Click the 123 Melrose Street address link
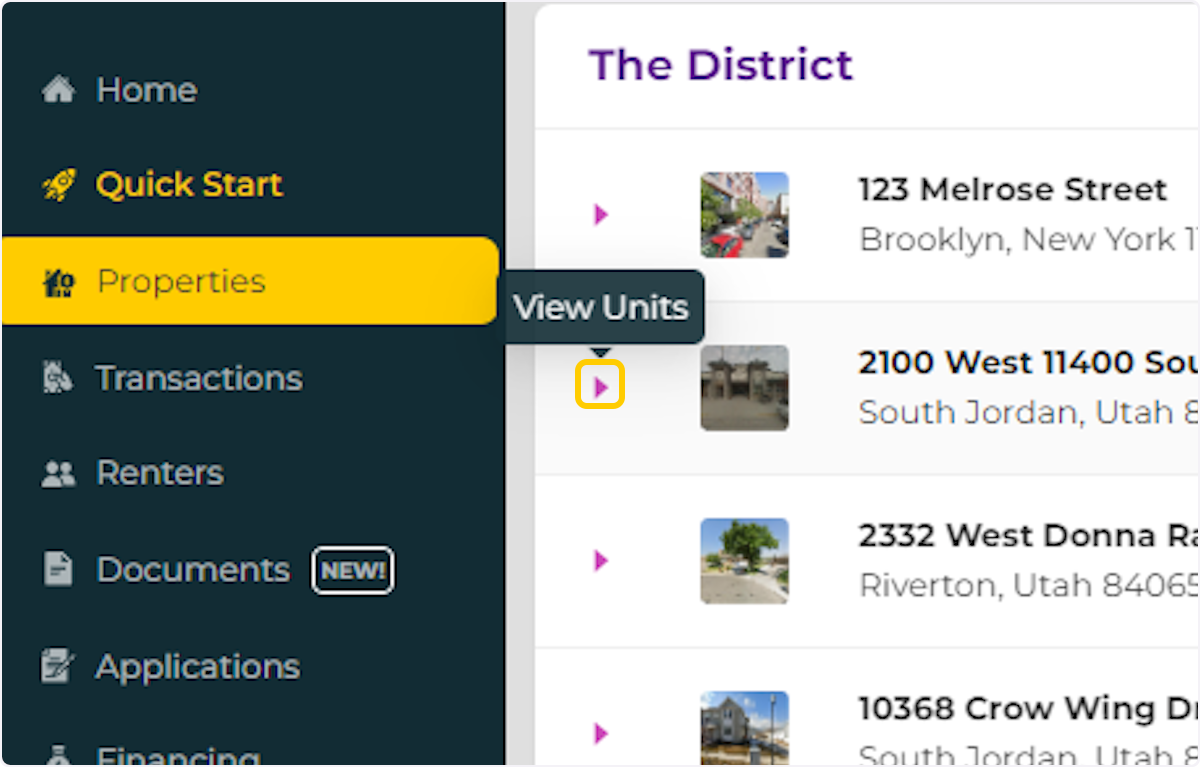Screen dimensions: 1200x767 (x=1012, y=189)
